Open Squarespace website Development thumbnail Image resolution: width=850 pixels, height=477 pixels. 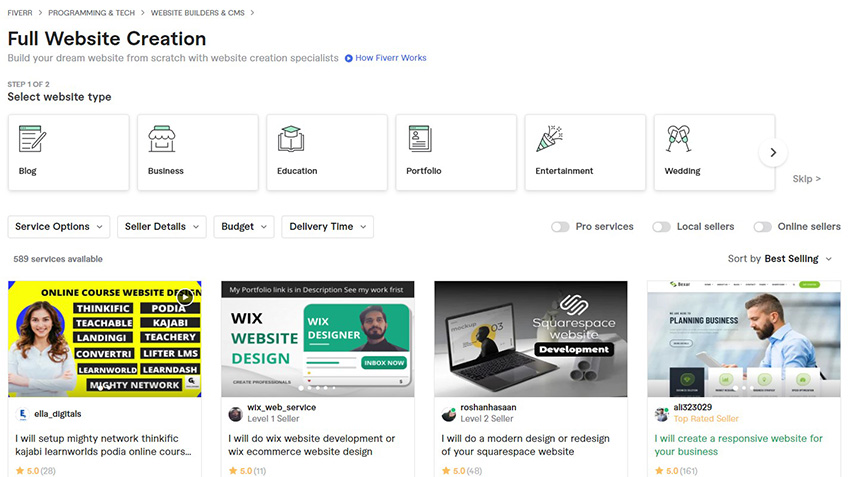coord(531,339)
